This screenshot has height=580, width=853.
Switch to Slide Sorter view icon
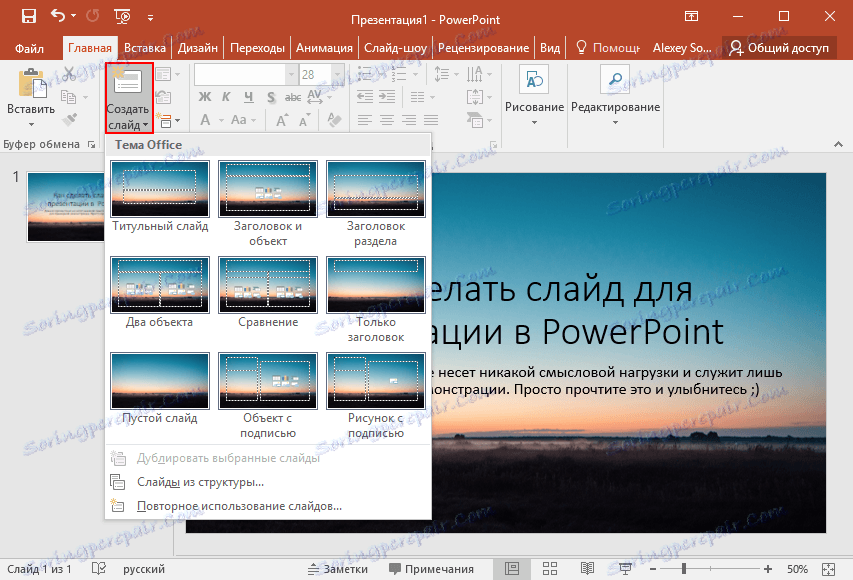pyautogui.click(x=550, y=569)
